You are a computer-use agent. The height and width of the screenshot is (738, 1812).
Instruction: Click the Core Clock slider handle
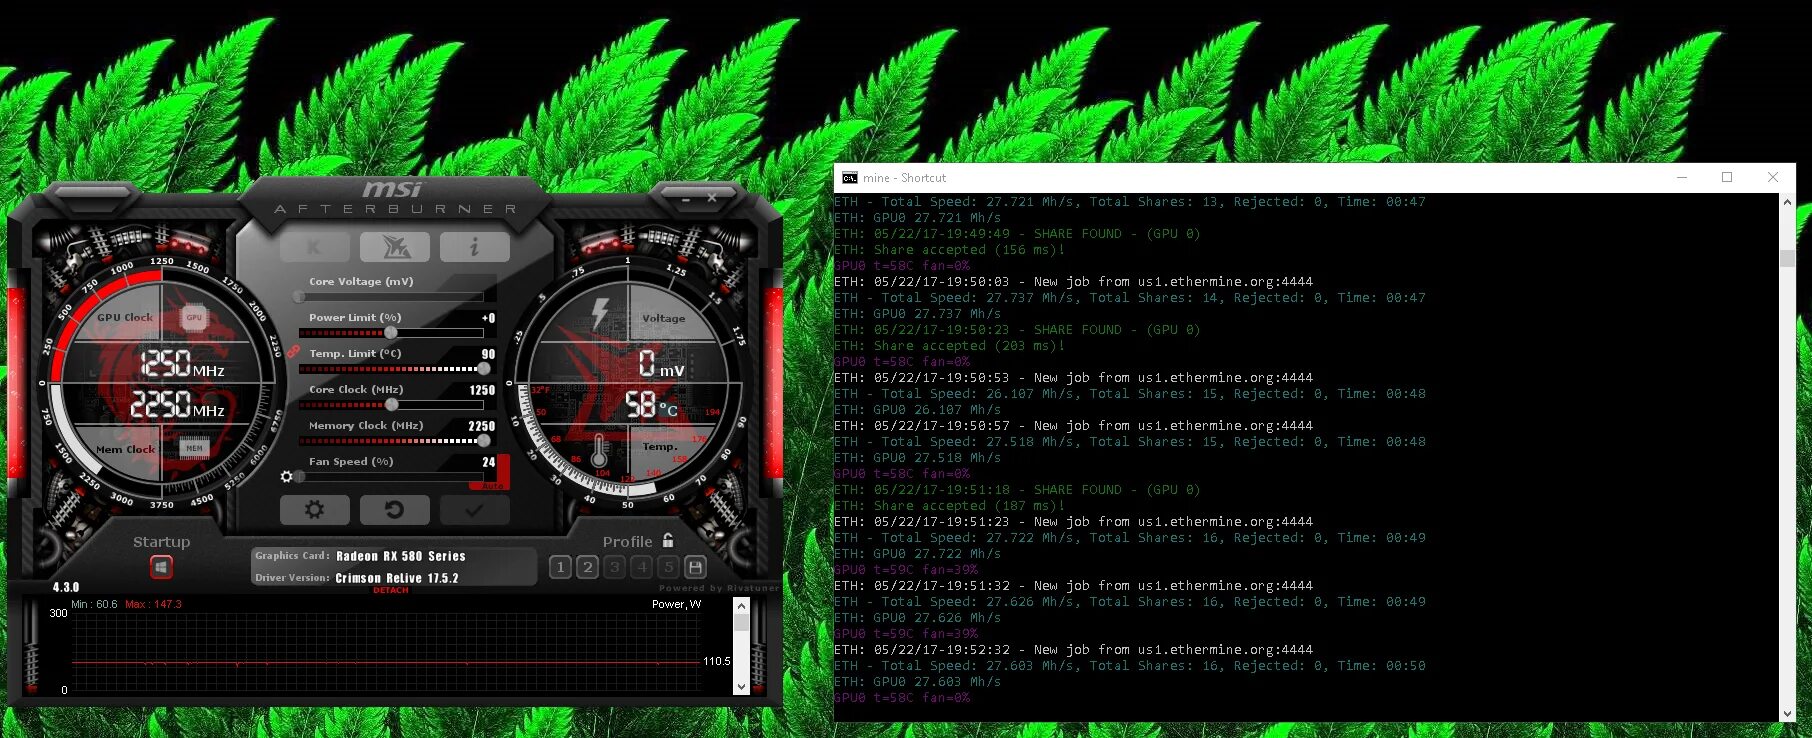[x=392, y=405]
